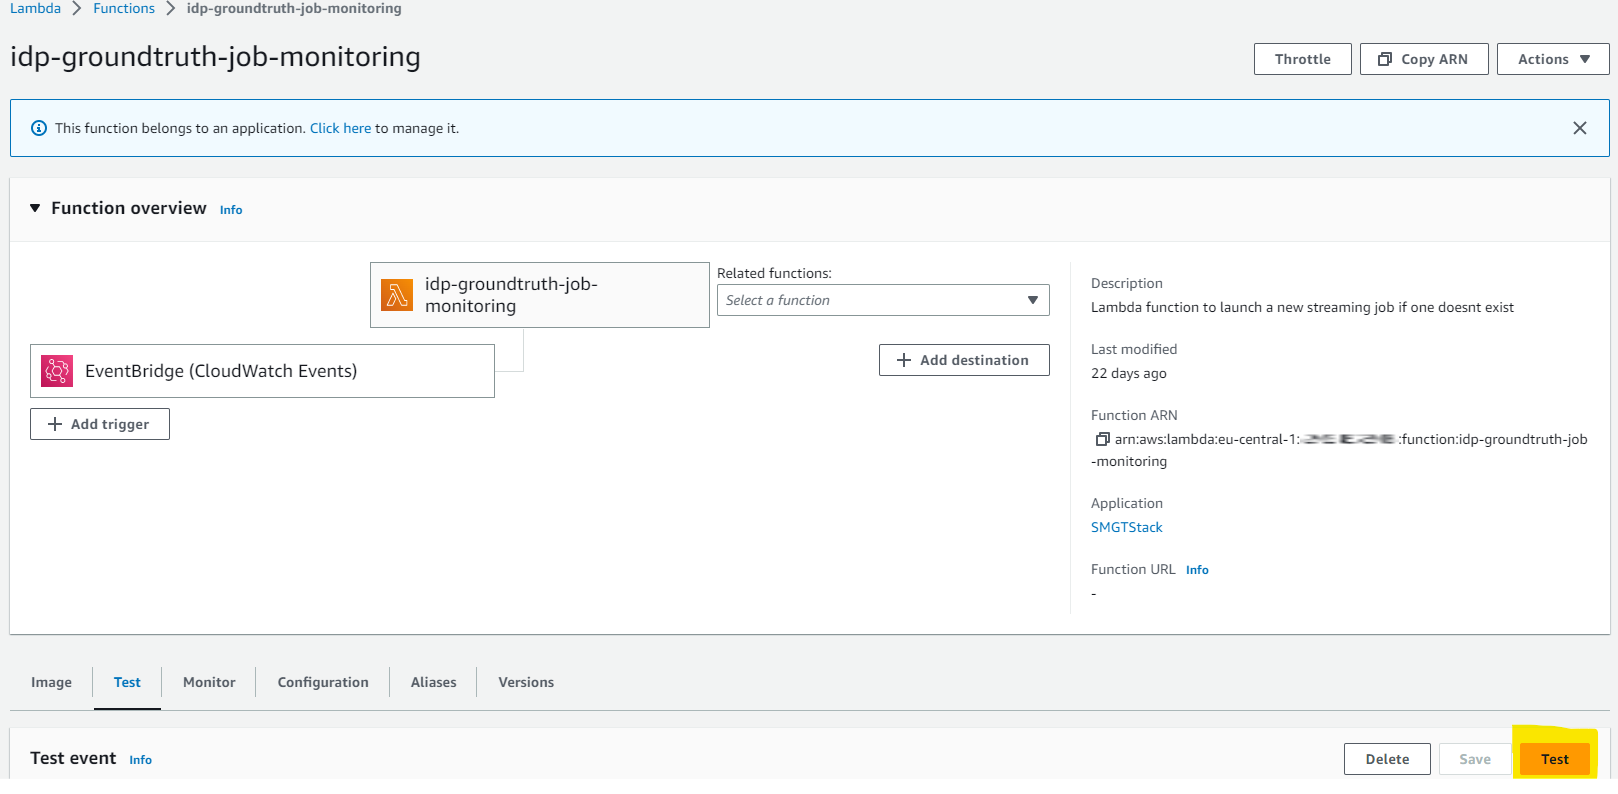Click the page title idp-groundtruth-job-monitoring
Image resolution: width=1618 pixels, height=794 pixels.
point(215,57)
